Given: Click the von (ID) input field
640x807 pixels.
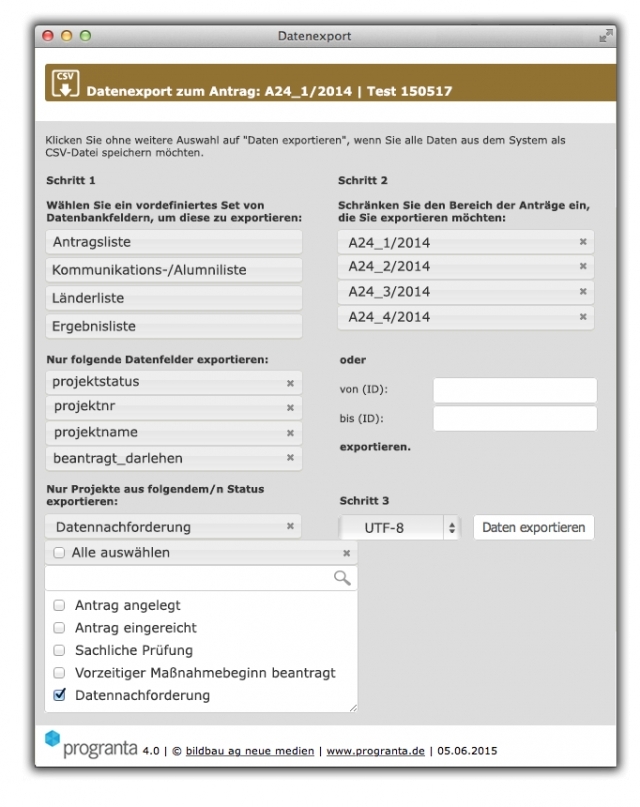Looking at the screenshot, I should [514, 390].
